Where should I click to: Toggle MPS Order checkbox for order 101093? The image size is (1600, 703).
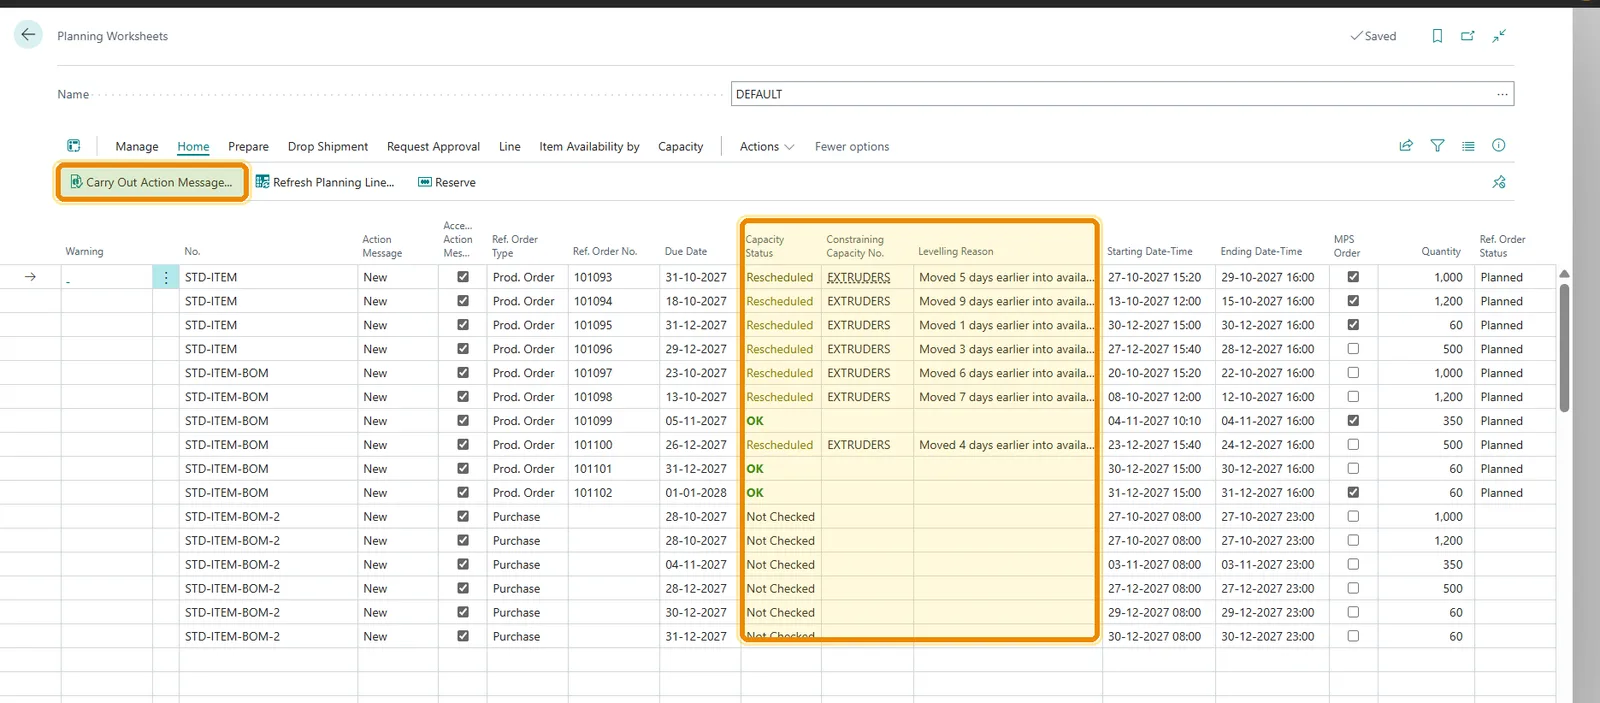(1353, 277)
